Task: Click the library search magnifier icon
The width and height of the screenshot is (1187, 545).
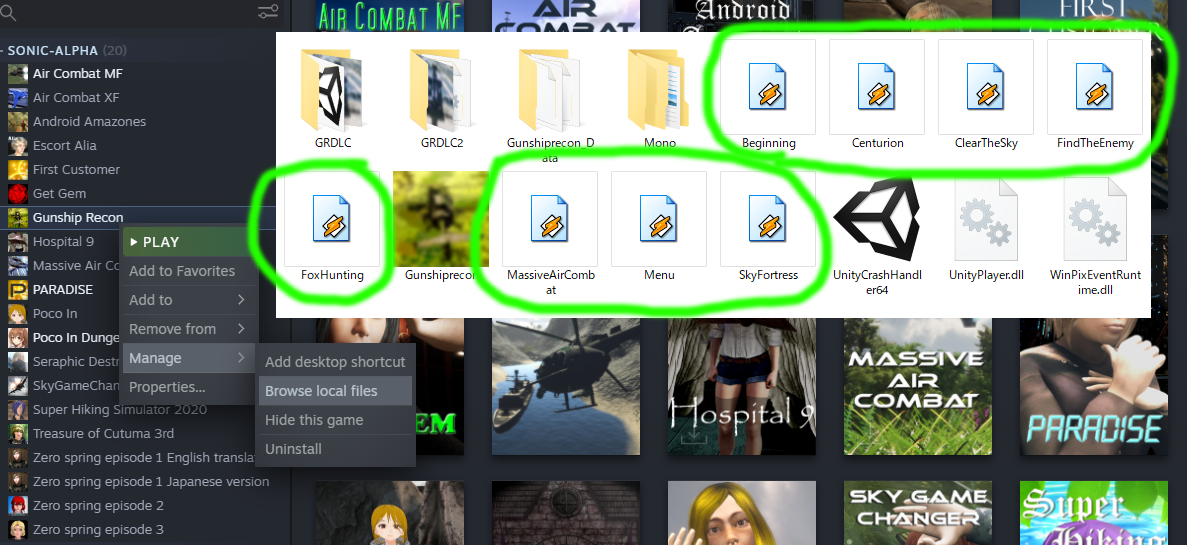Action: [x=9, y=12]
